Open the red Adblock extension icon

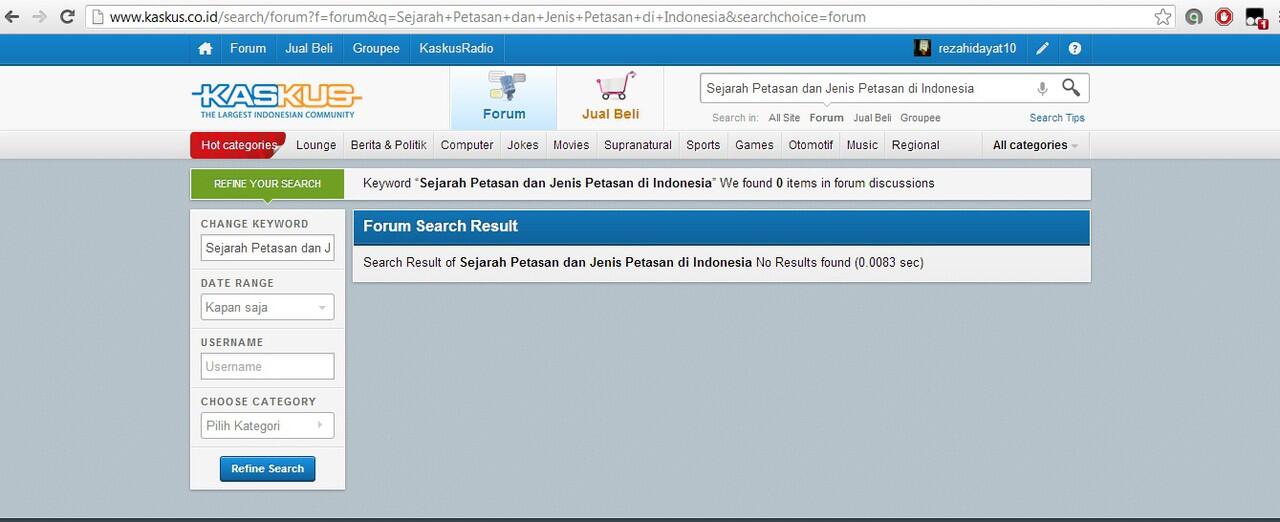[x=1224, y=17]
